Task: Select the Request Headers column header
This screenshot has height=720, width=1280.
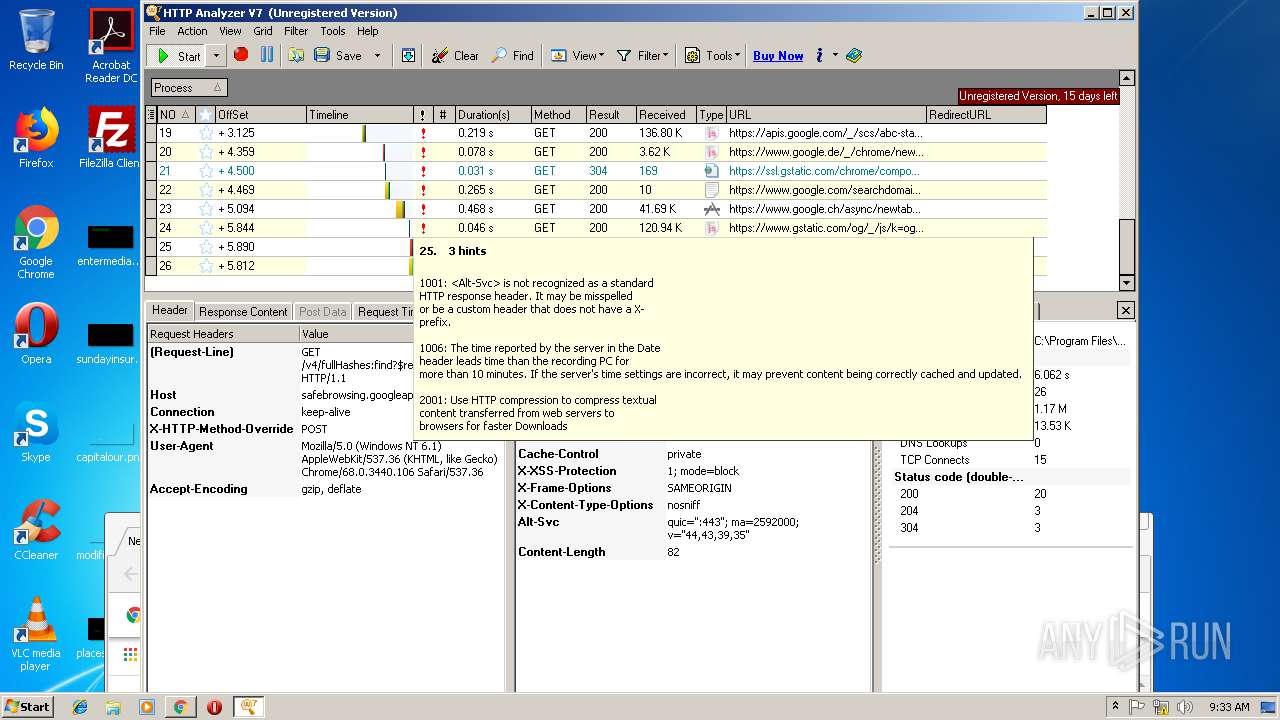Action: click(224, 334)
